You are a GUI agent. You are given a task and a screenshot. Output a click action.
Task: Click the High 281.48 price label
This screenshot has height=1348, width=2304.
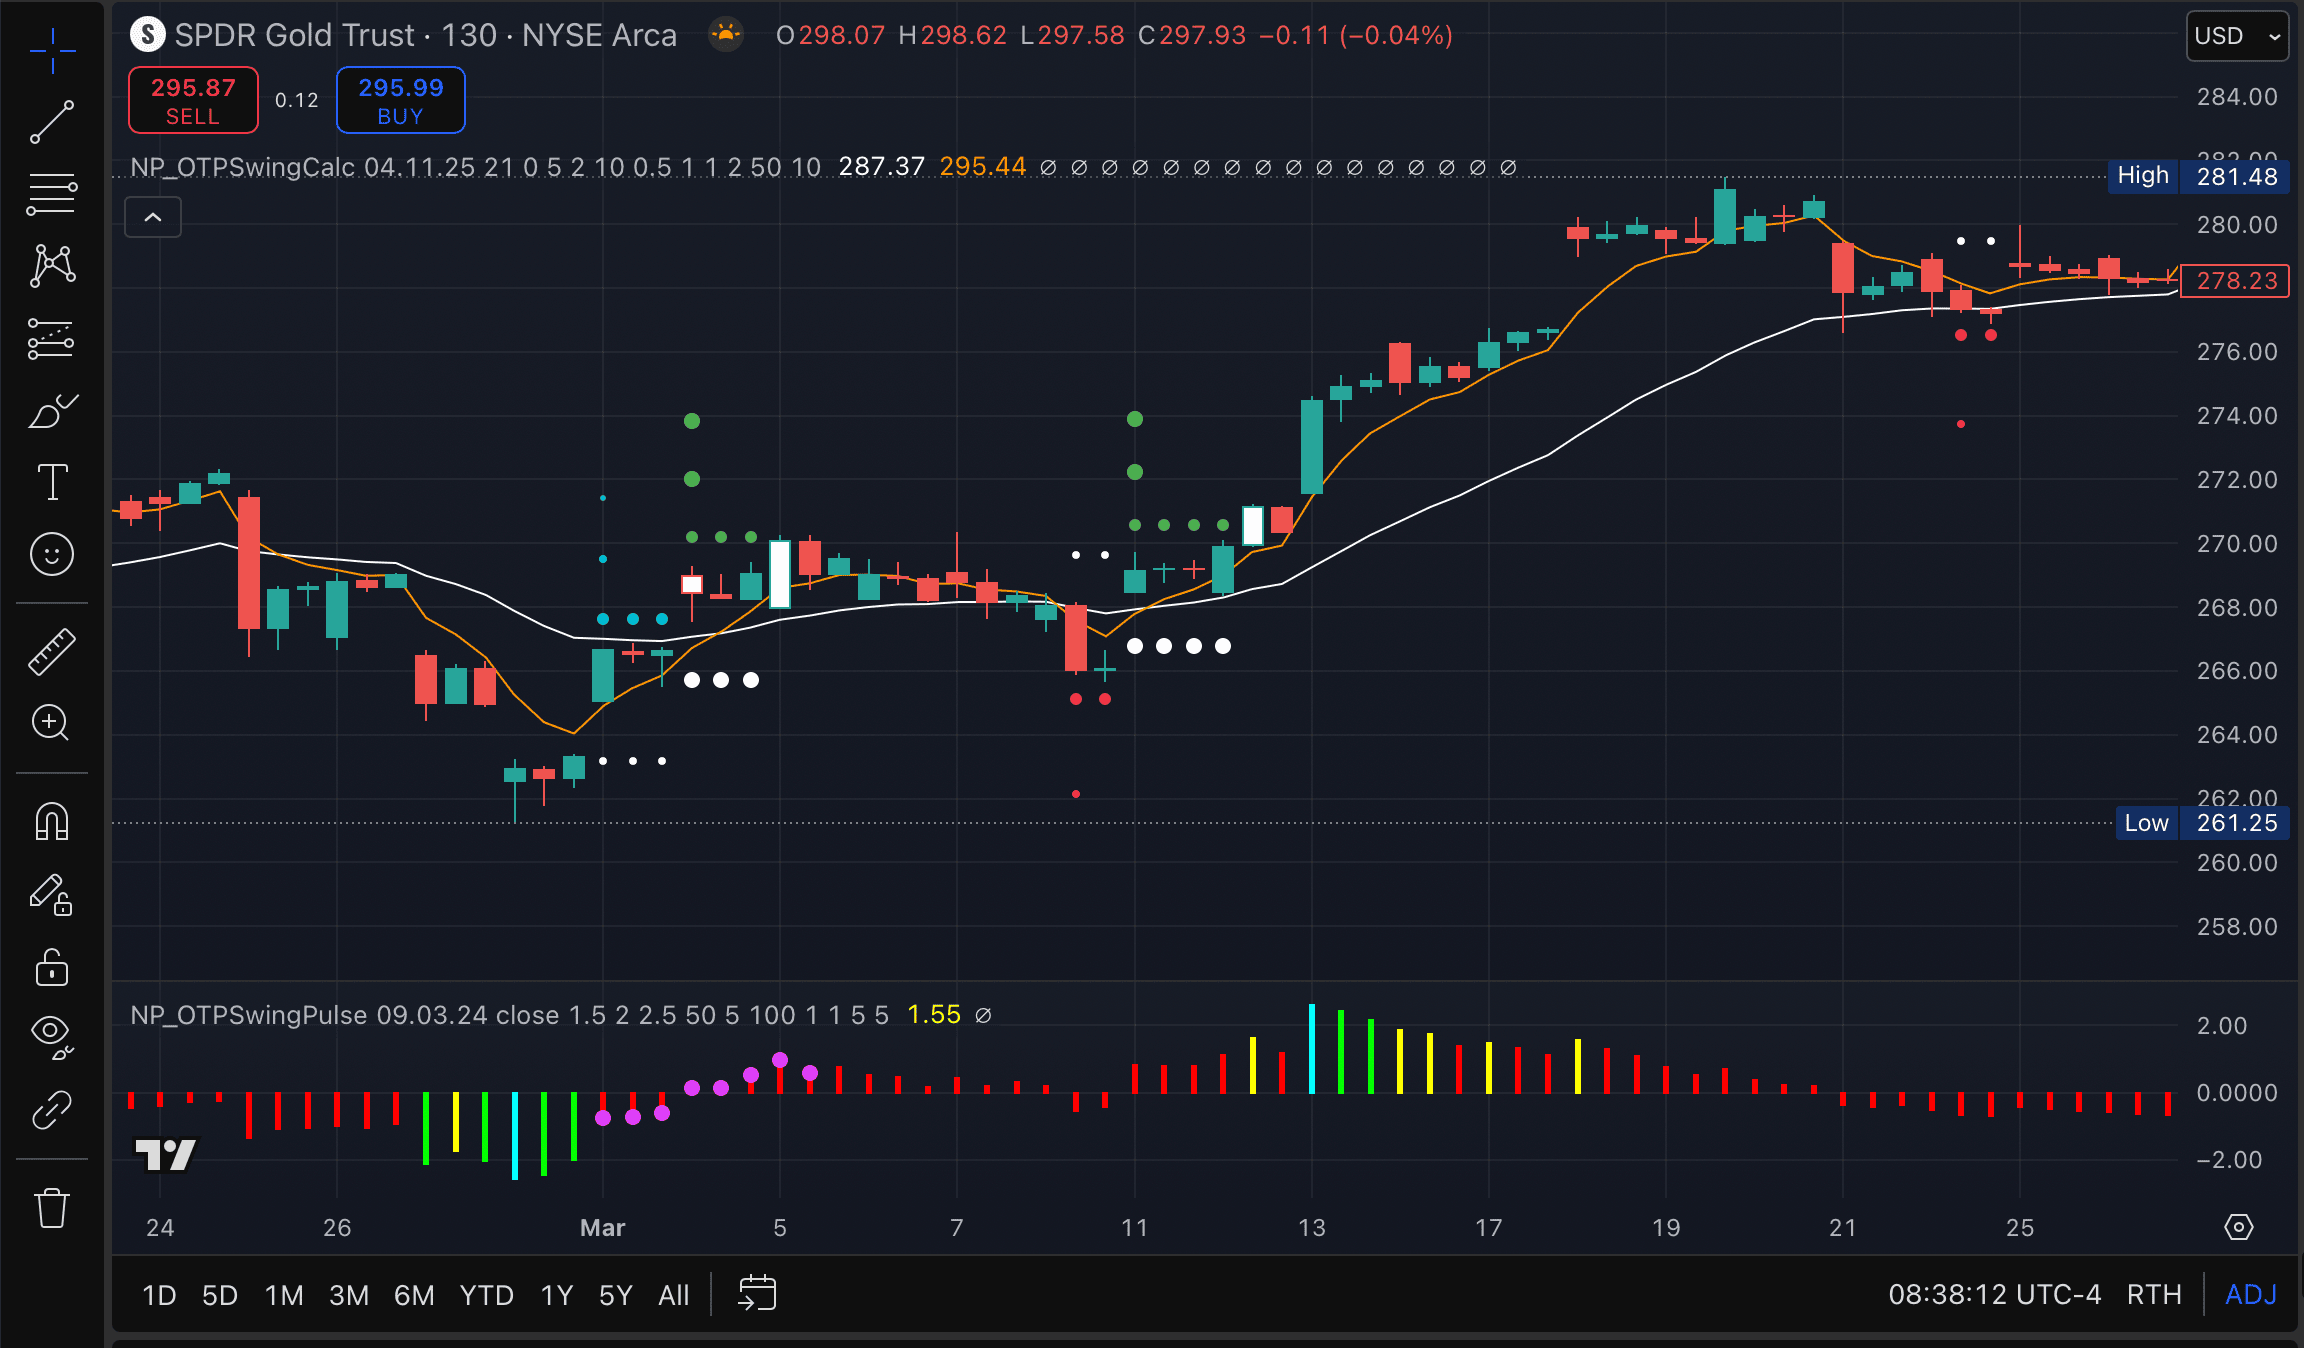[2199, 176]
